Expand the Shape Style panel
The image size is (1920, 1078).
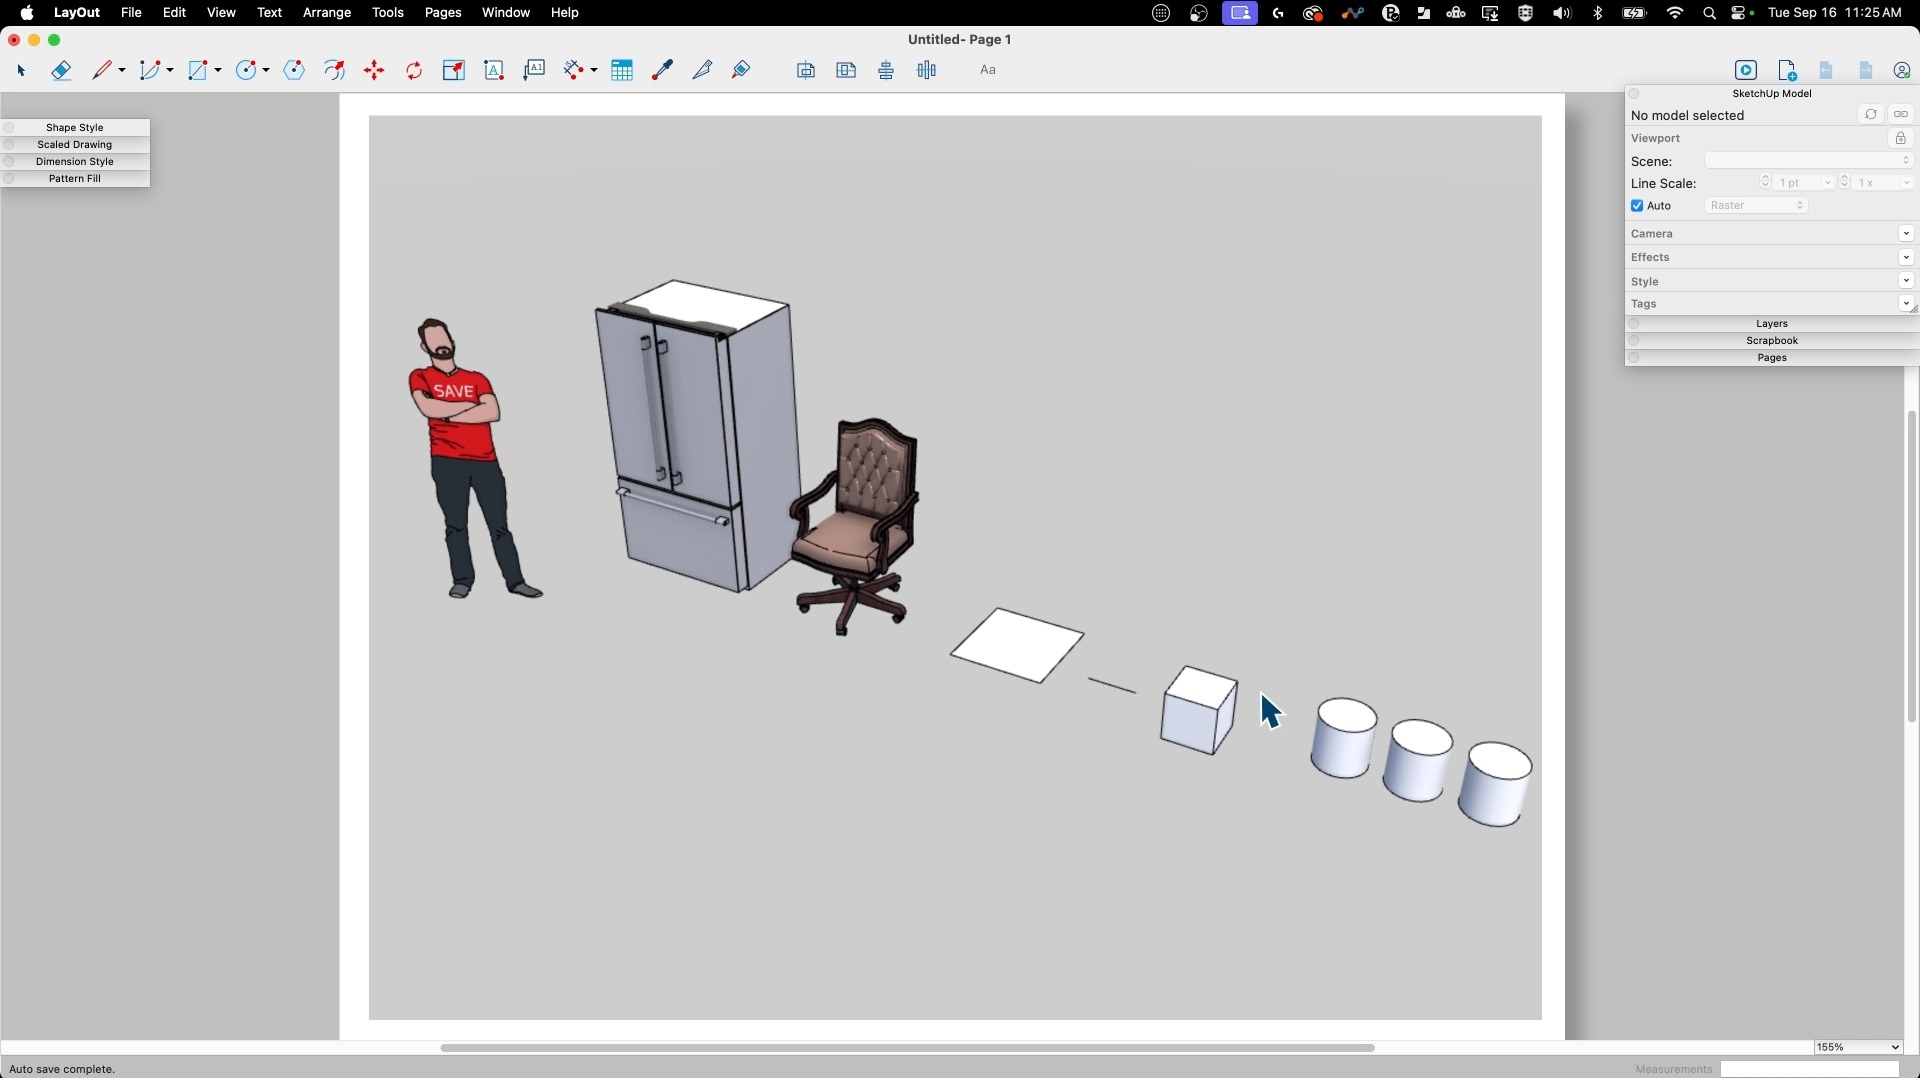pyautogui.click(x=76, y=128)
